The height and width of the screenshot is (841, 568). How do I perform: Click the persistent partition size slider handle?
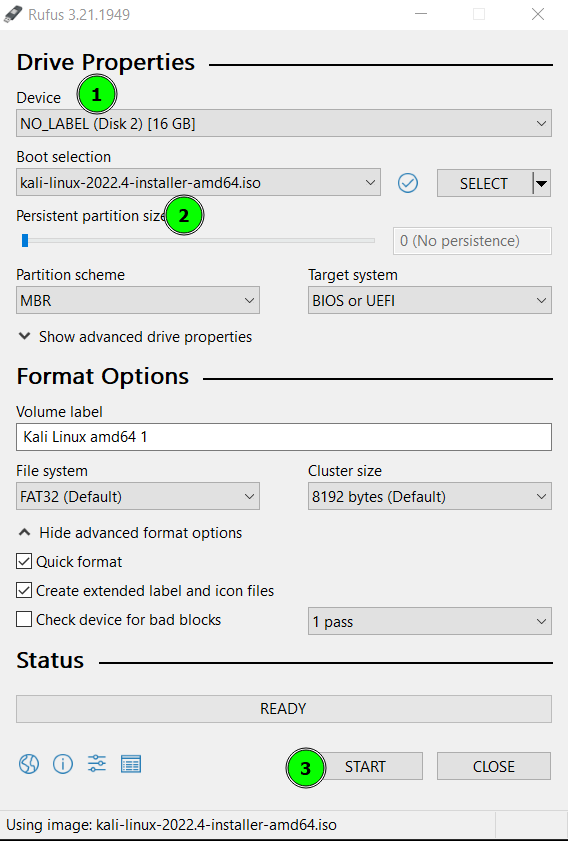25,241
